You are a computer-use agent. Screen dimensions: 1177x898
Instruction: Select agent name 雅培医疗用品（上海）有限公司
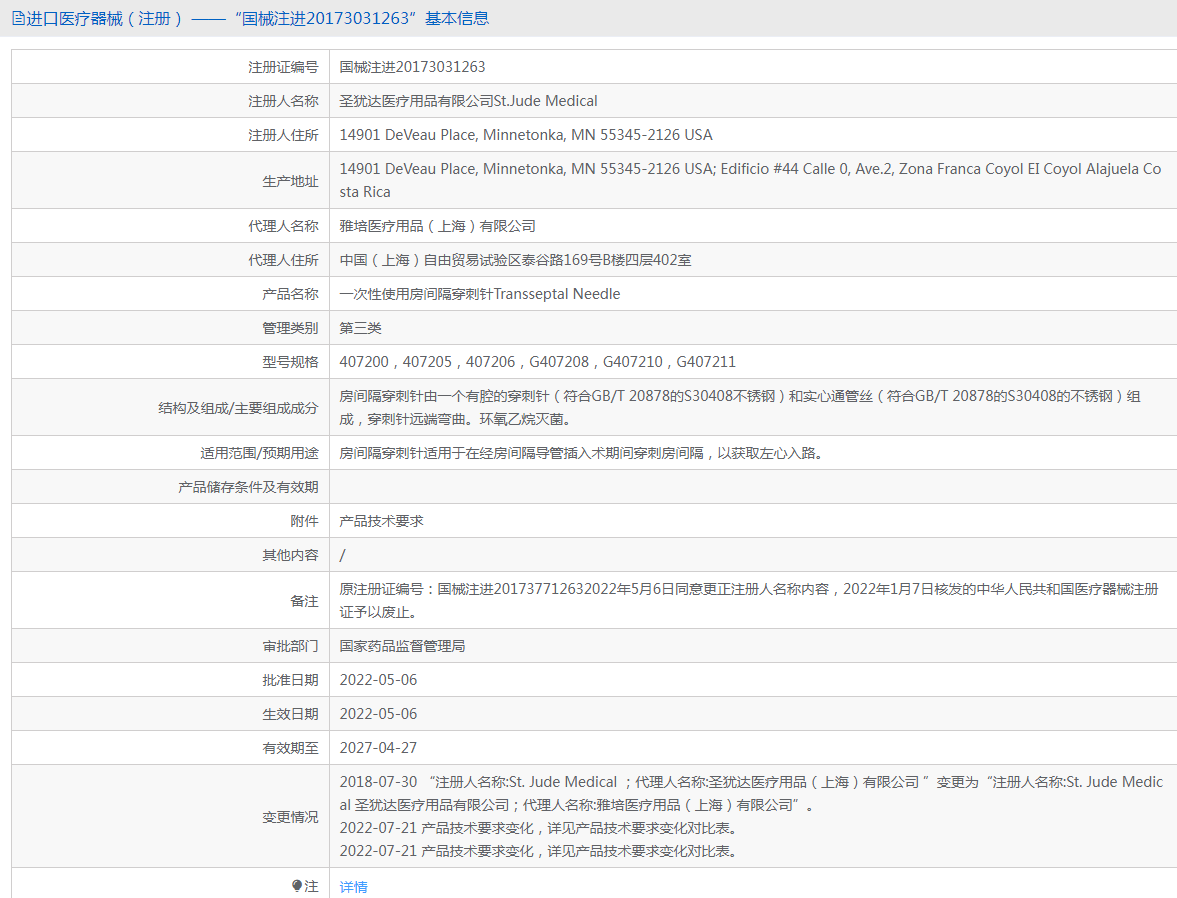437,226
